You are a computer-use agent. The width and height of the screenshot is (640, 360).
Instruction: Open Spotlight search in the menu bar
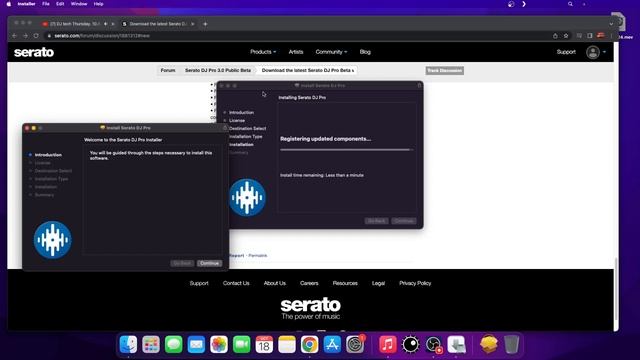(570, 4)
